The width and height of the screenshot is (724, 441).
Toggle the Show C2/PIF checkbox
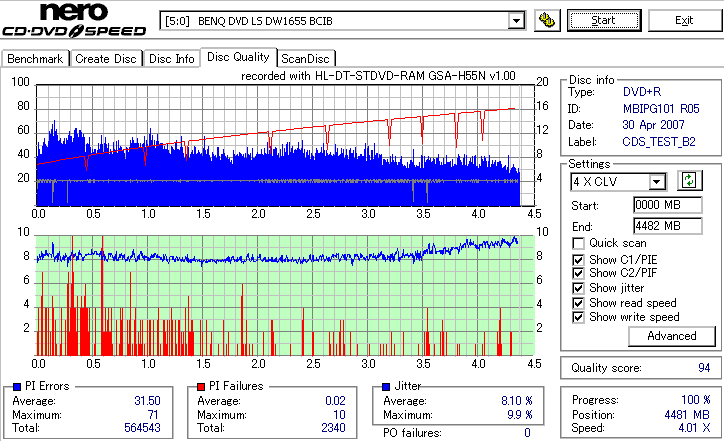[578, 273]
